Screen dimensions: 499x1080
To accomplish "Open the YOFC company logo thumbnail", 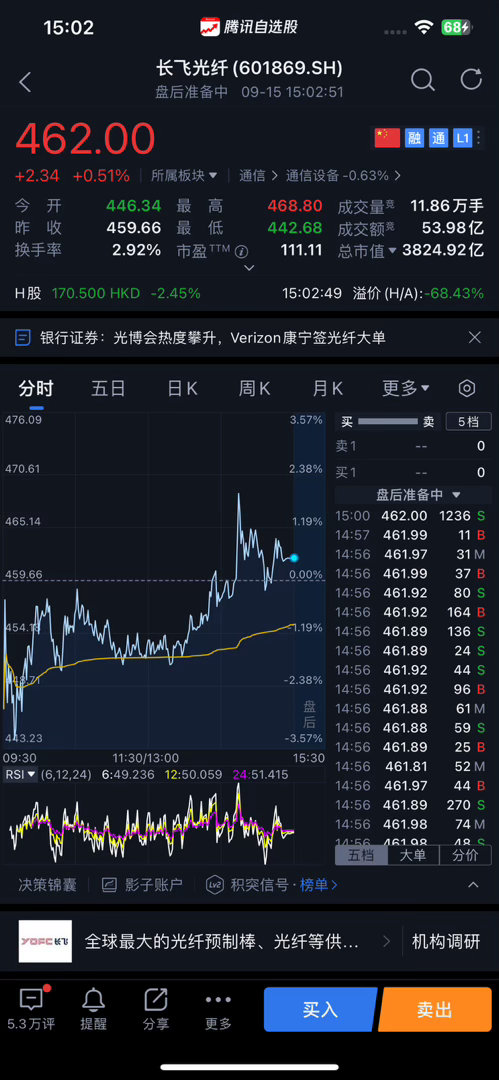I will point(45,941).
